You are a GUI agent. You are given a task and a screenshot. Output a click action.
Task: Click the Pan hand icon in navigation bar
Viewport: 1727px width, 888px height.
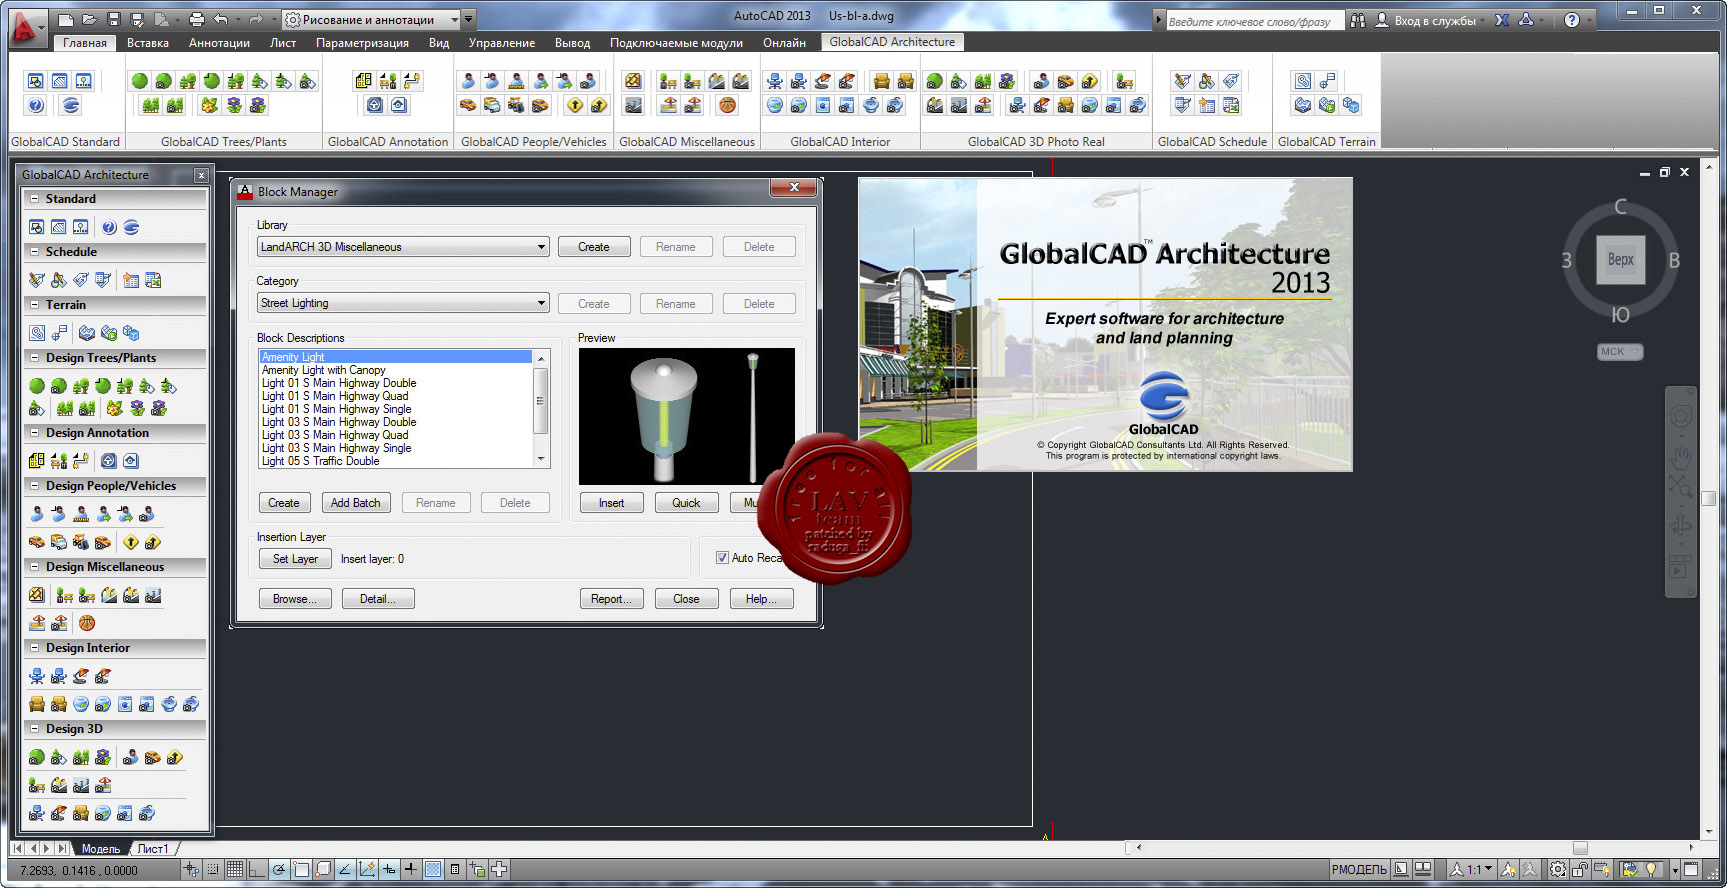pyautogui.click(x=1681, y=457)
